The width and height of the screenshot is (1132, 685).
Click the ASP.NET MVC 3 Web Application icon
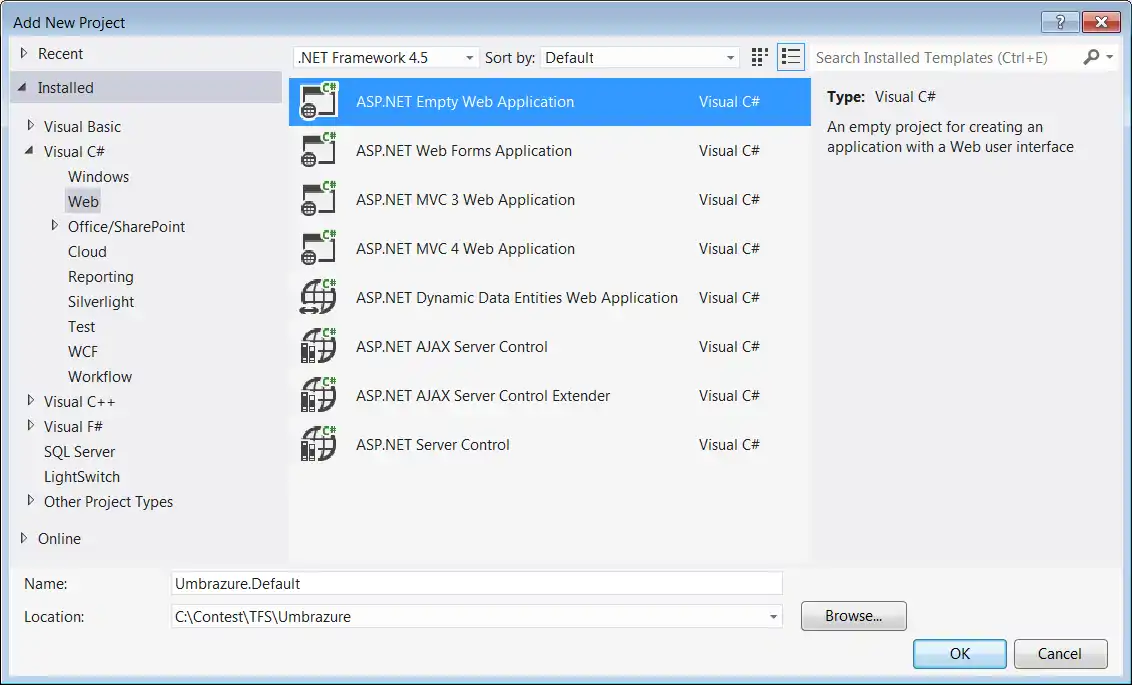(318, 199)
